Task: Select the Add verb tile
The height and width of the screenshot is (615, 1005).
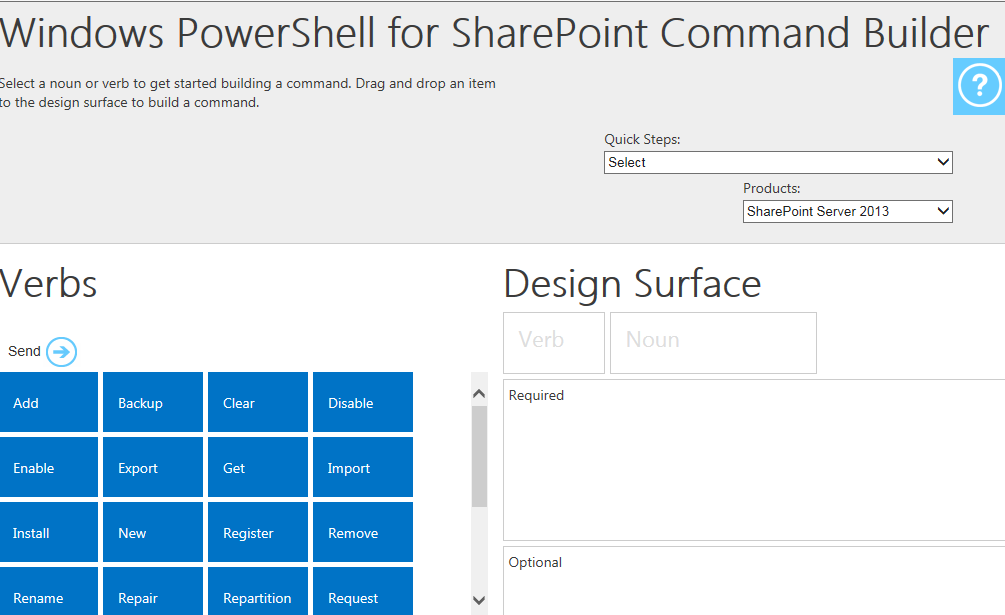Action: click(x=49, y=402)
